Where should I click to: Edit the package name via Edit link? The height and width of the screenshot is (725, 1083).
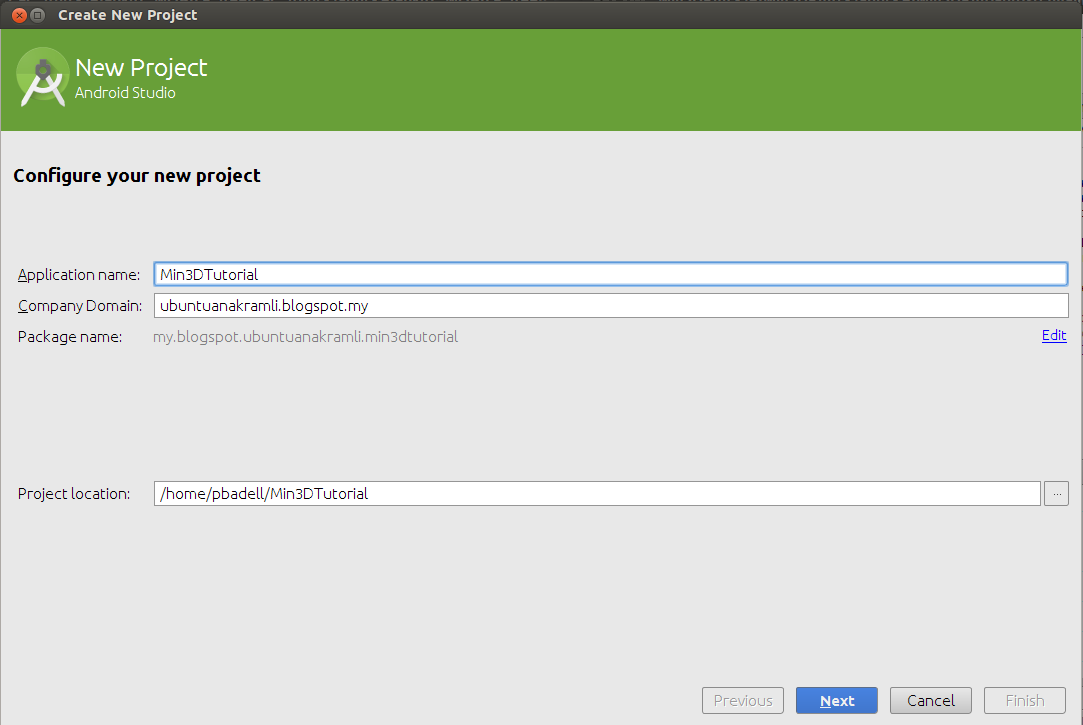[1054, 336]
